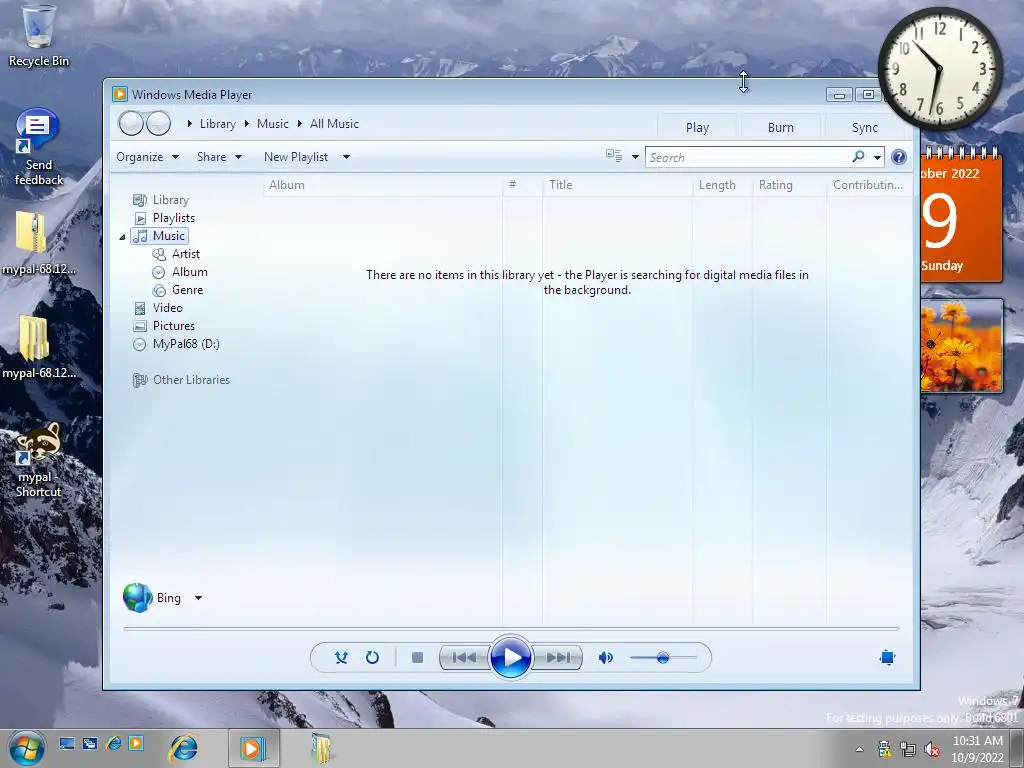
Task: Sort by the Length column header
Action: click(x=722, y=185)
